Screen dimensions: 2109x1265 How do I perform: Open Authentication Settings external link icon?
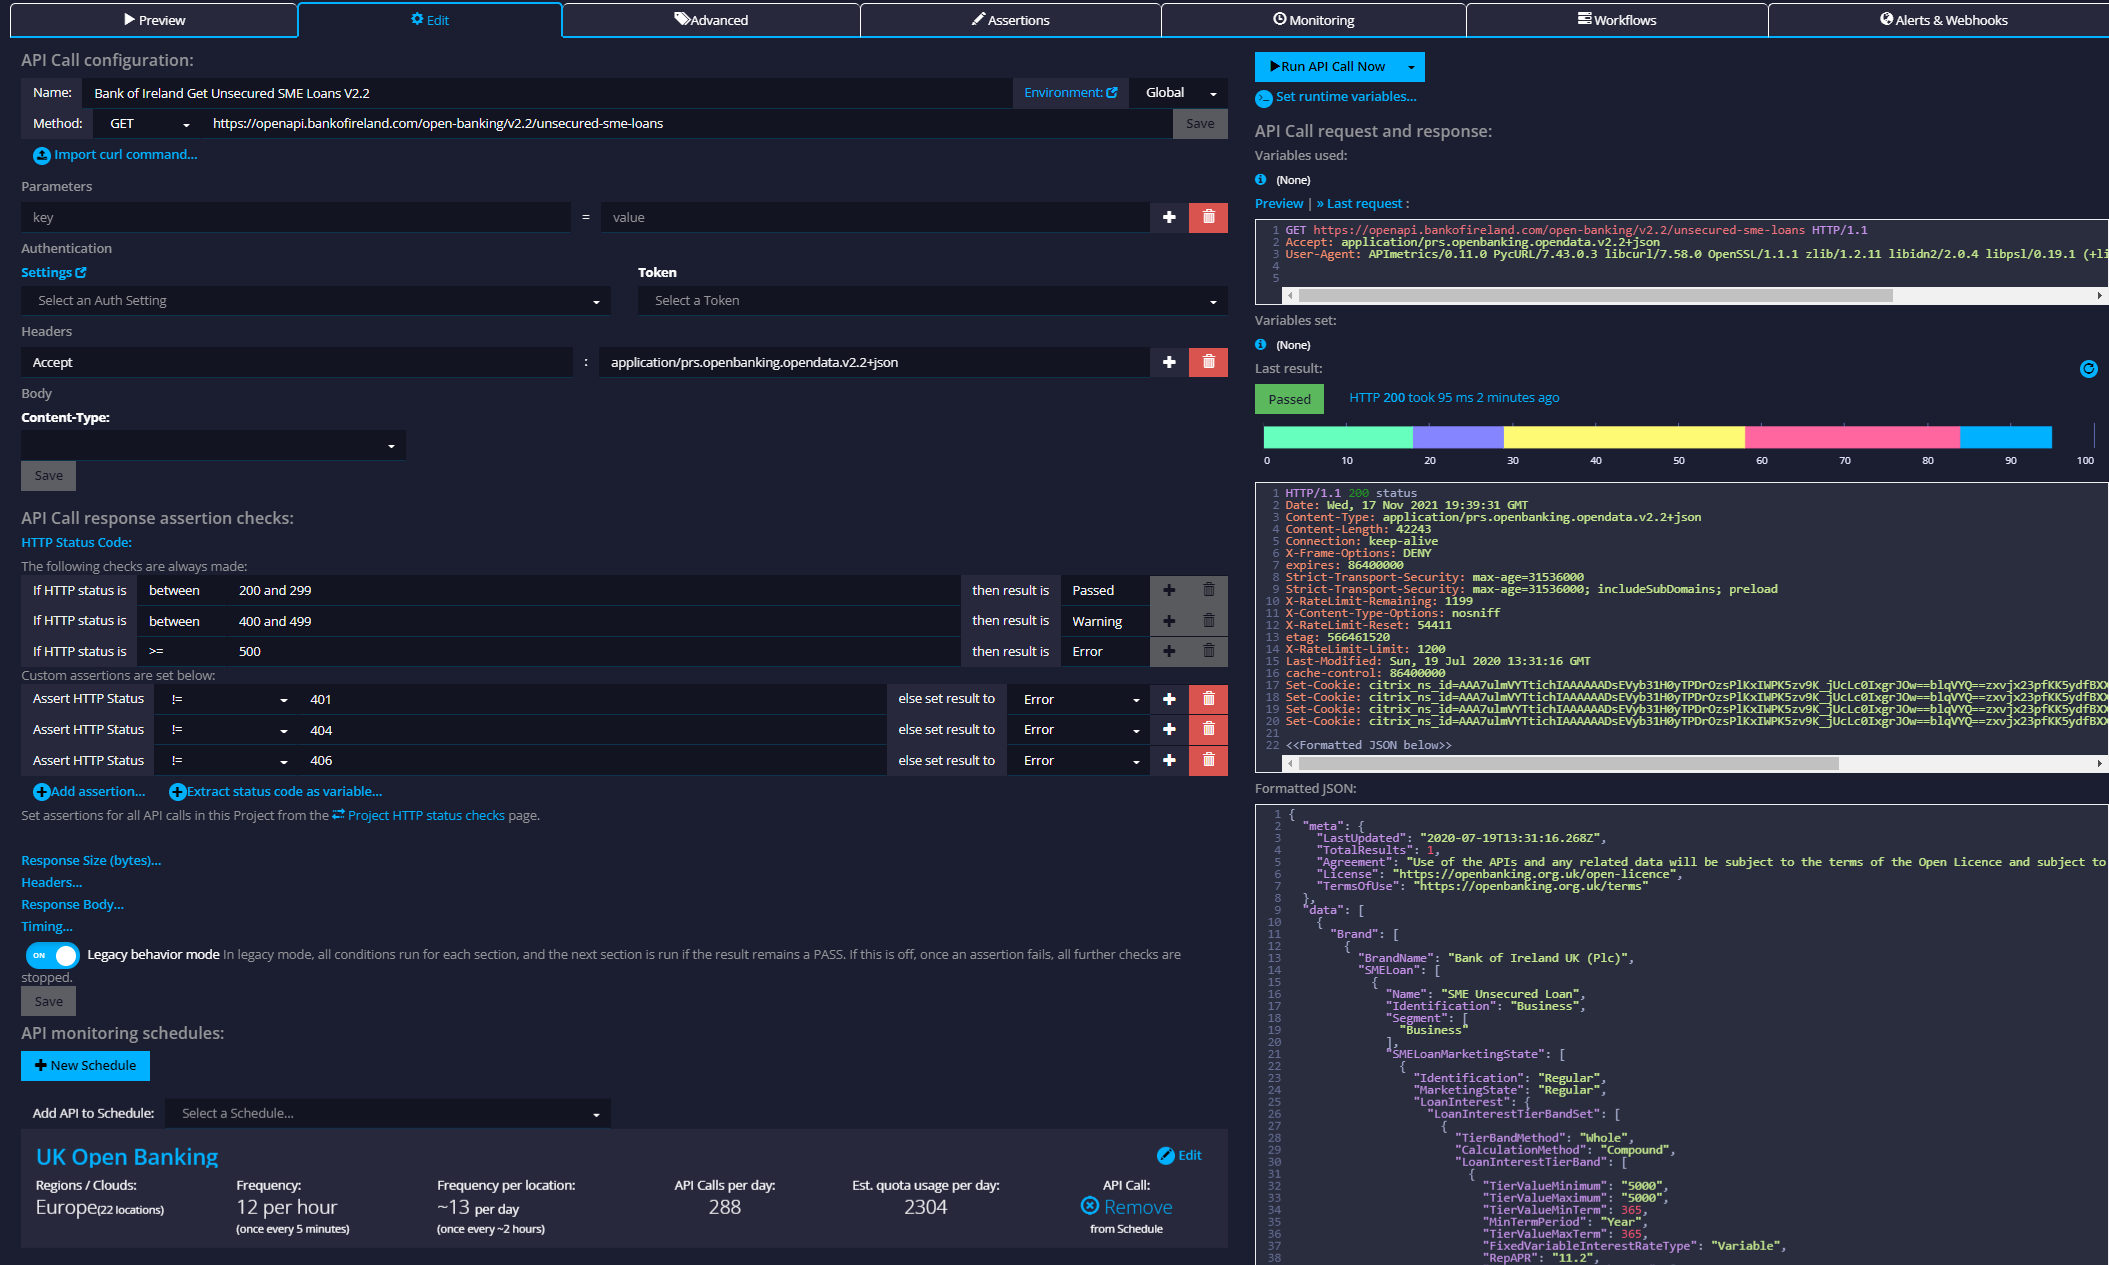point(81,272)
